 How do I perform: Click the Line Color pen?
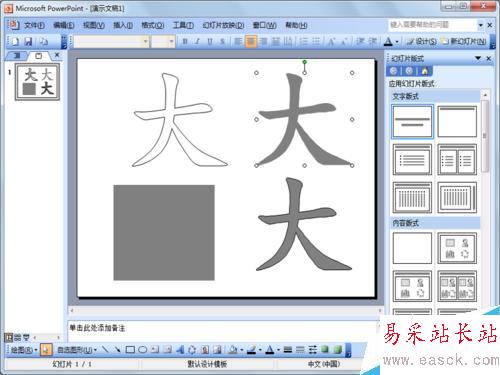pos(252,350)
